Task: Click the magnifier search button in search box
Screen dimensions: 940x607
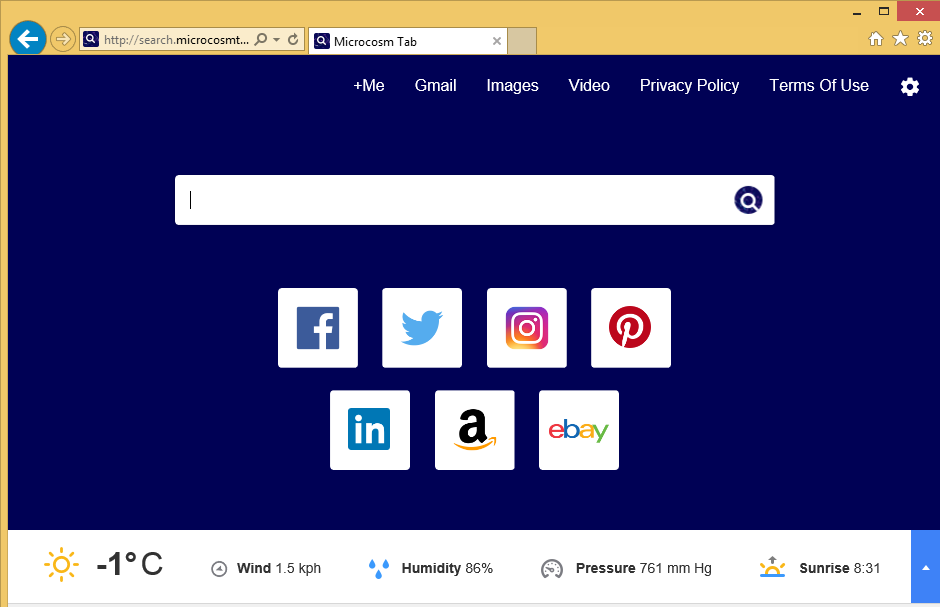Action: pos(748,200)
